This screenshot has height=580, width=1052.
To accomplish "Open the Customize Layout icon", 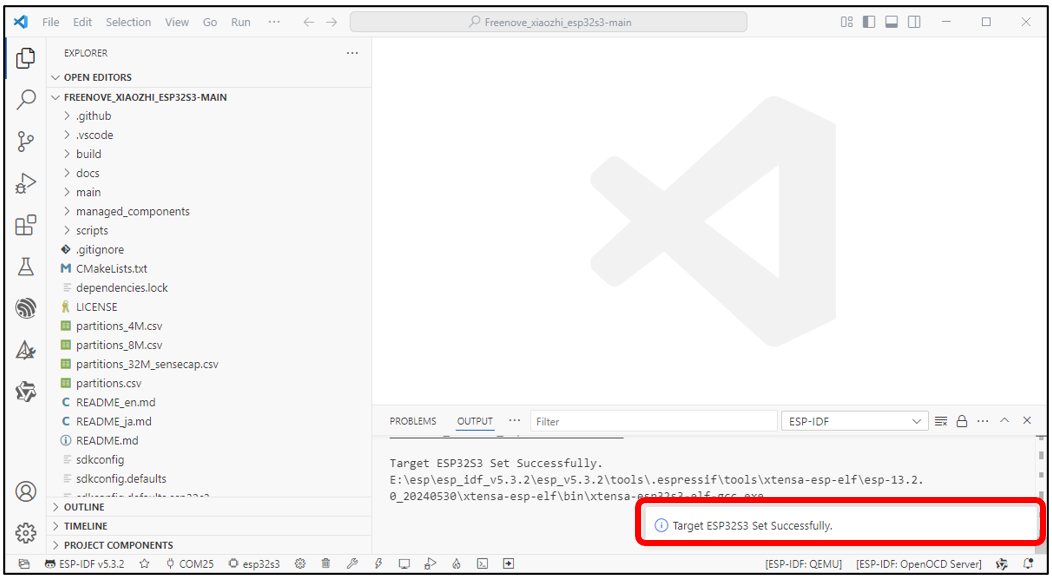I will coord(847,22).
